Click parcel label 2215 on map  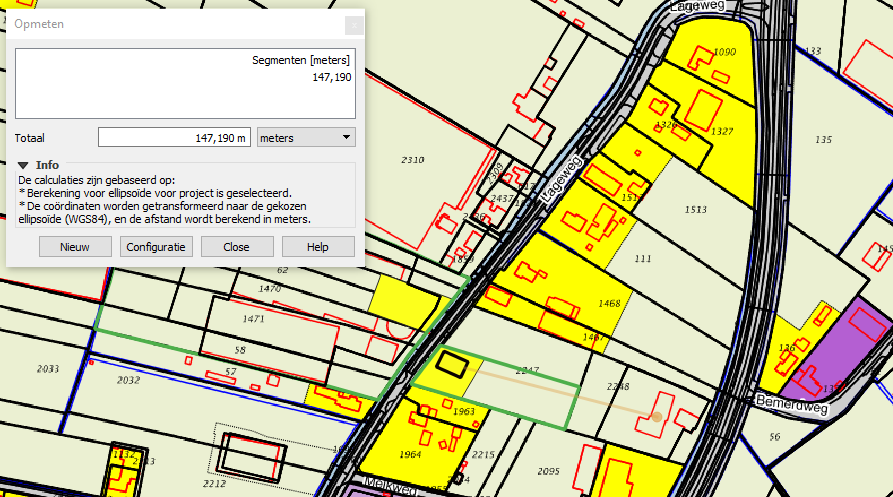tap(483, 455)
